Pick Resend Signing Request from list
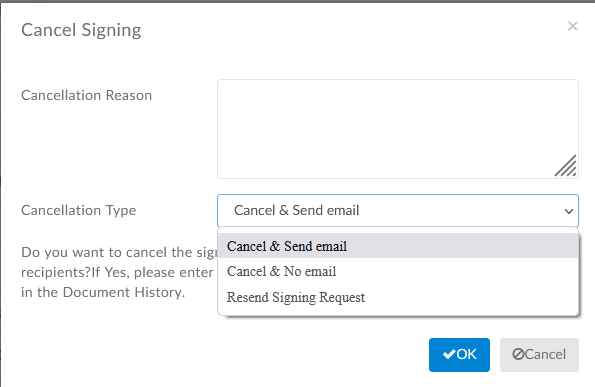Image resolution: width=595 pixels, height=387 pixels. [x=398, y=297]
